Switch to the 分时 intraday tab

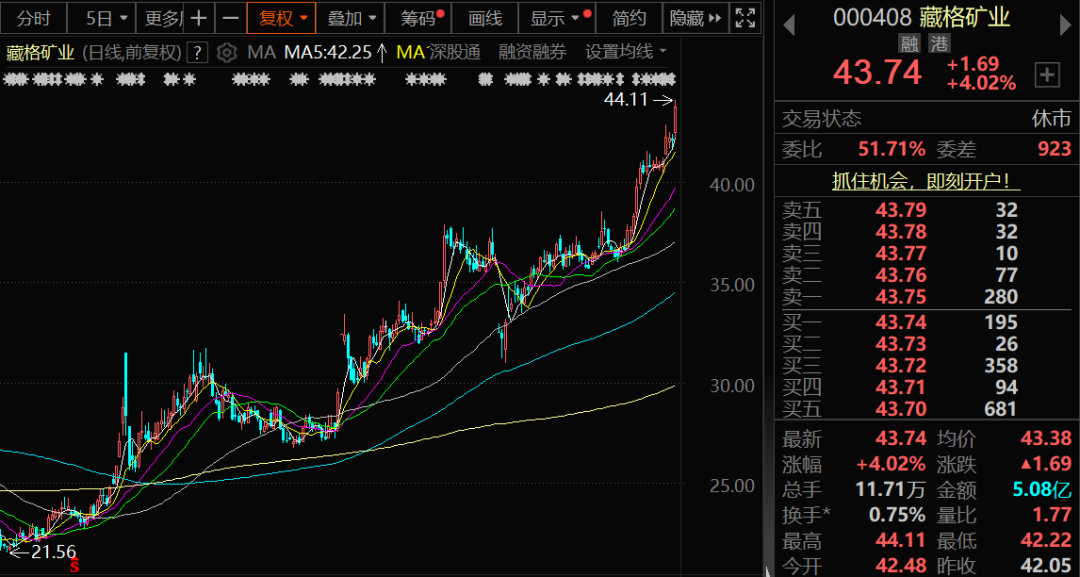(x=34, y=18)
